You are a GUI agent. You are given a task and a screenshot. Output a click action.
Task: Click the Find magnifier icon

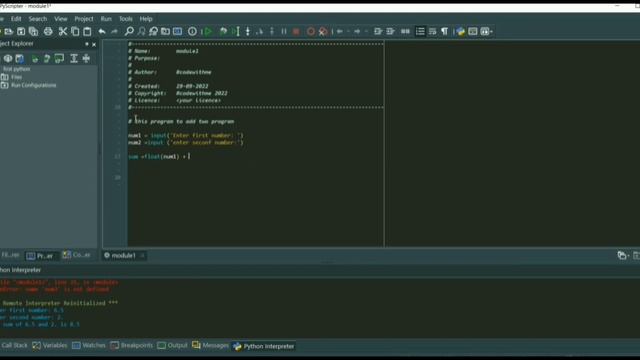(129, 31)
